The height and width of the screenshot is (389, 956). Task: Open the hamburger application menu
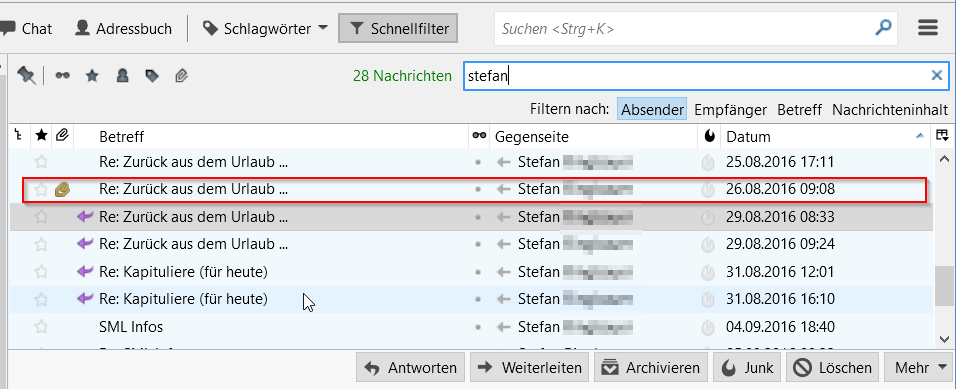(x=927, y=28)
